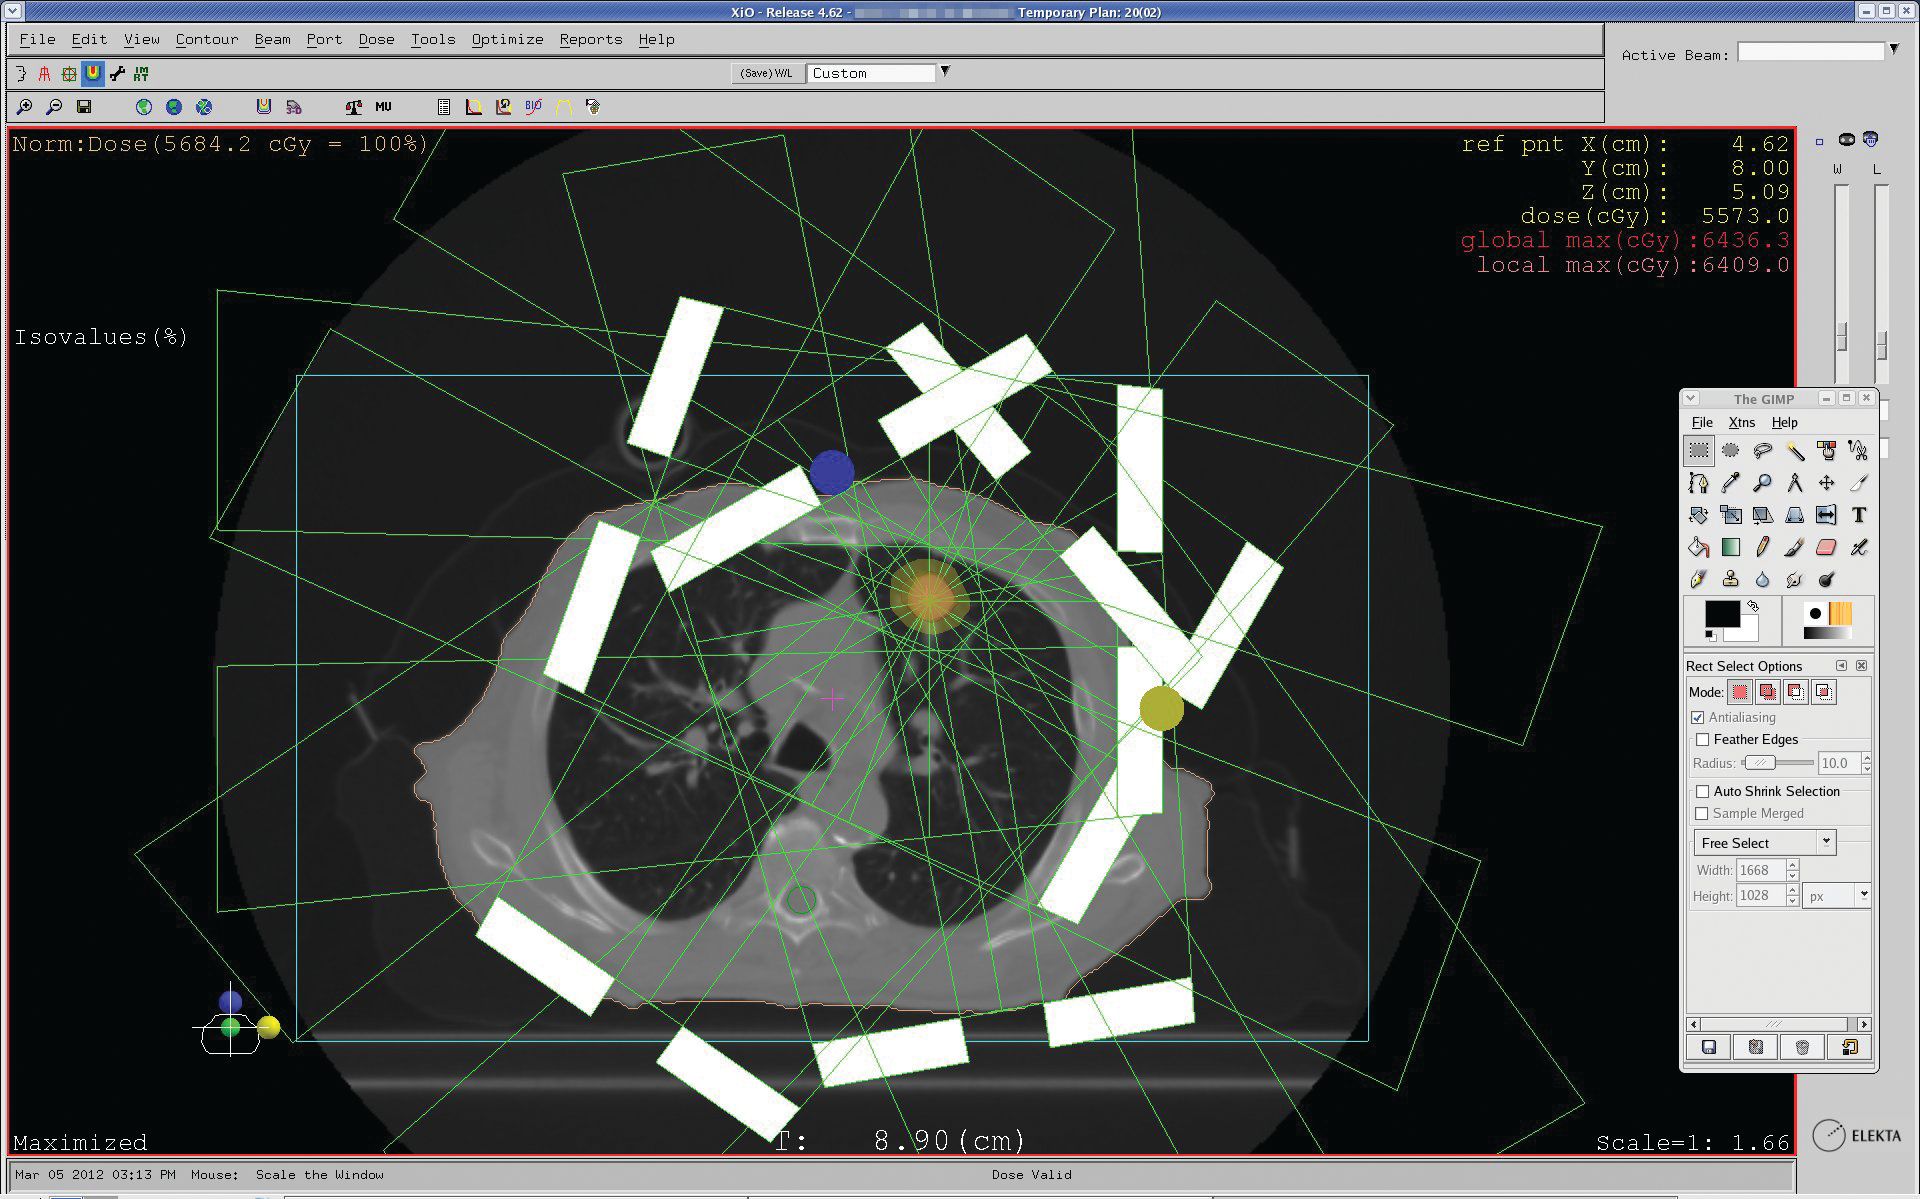
Task: Select GIMP's Clone stamp tool
Action: pyautogui.click(x=1731, y=579)
